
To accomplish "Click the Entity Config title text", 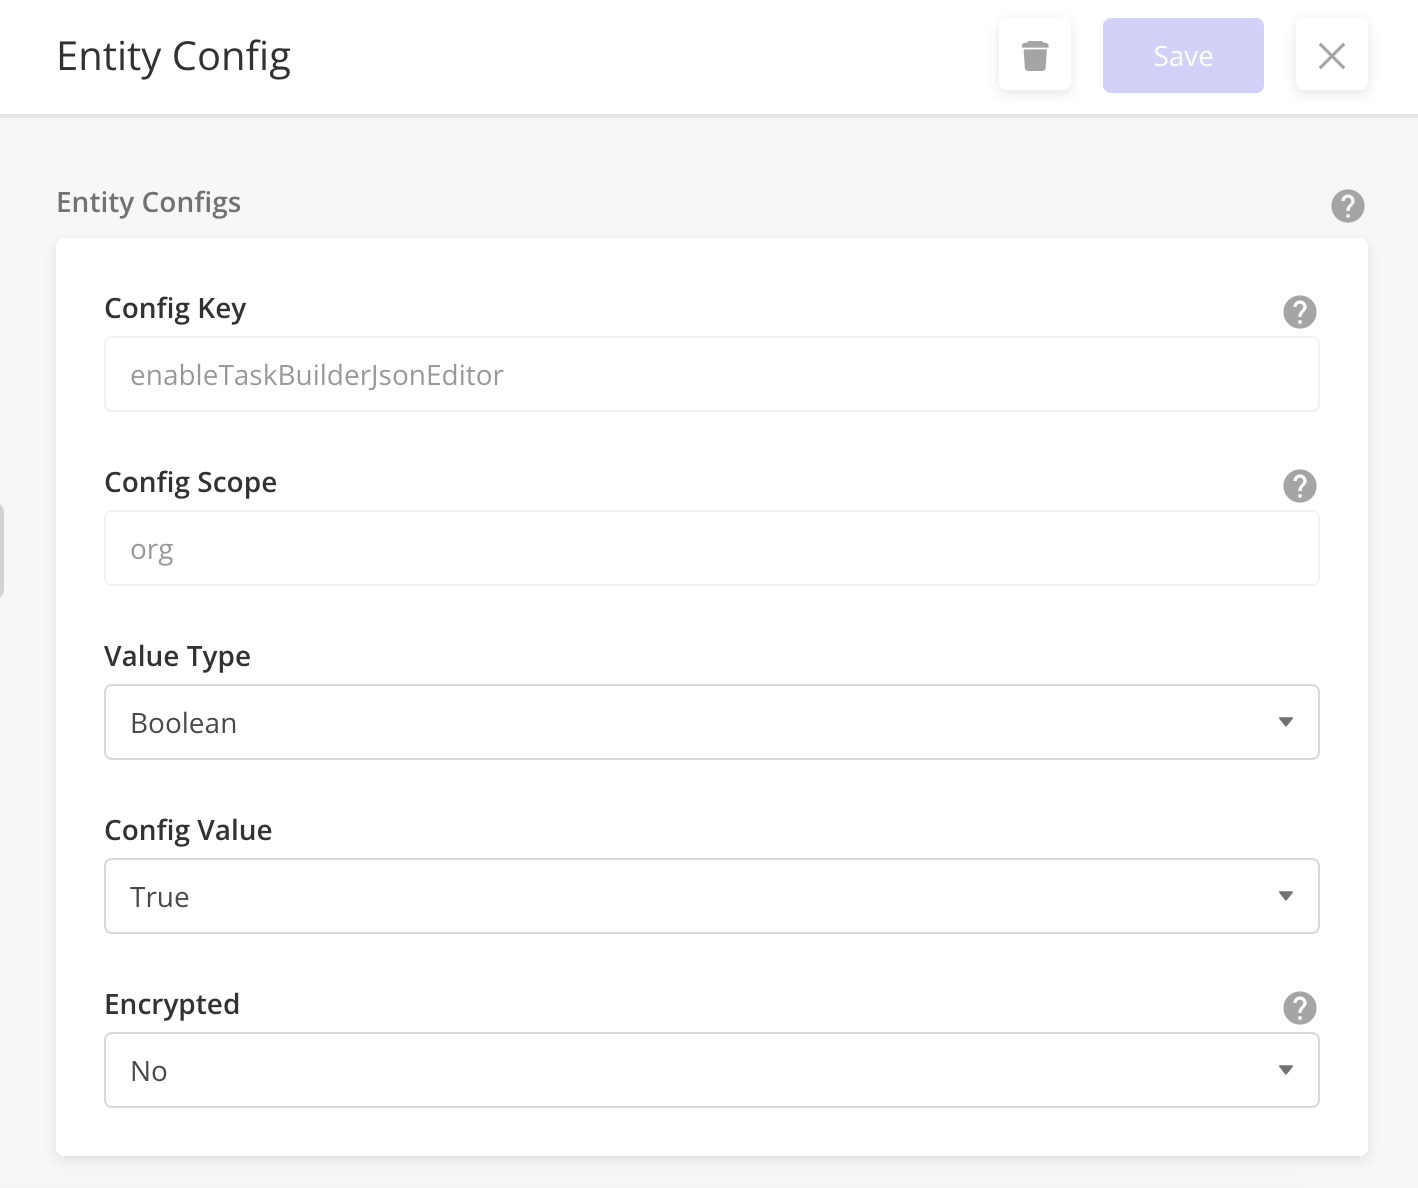I will [x=174, y=57].
